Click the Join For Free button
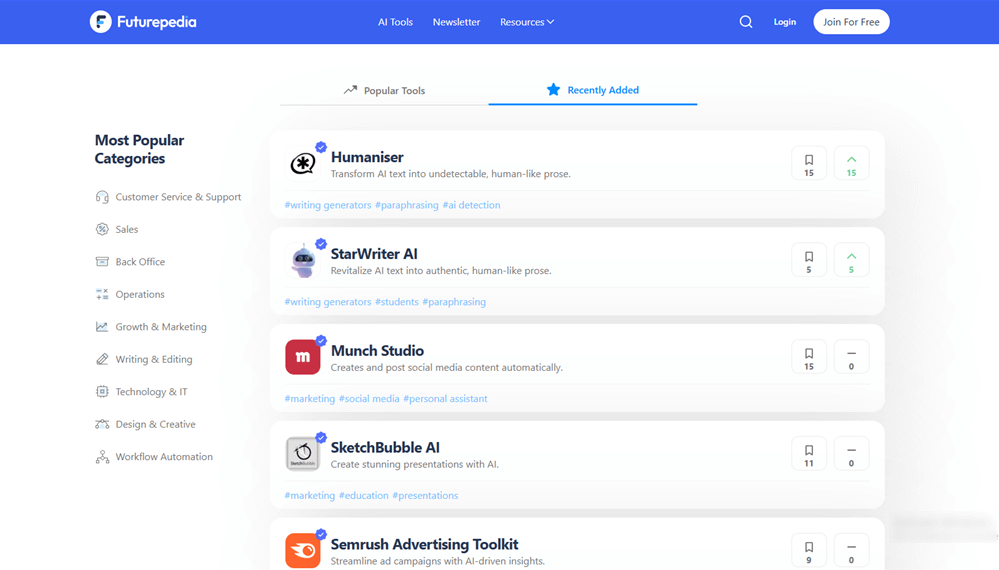 (851, 22)
